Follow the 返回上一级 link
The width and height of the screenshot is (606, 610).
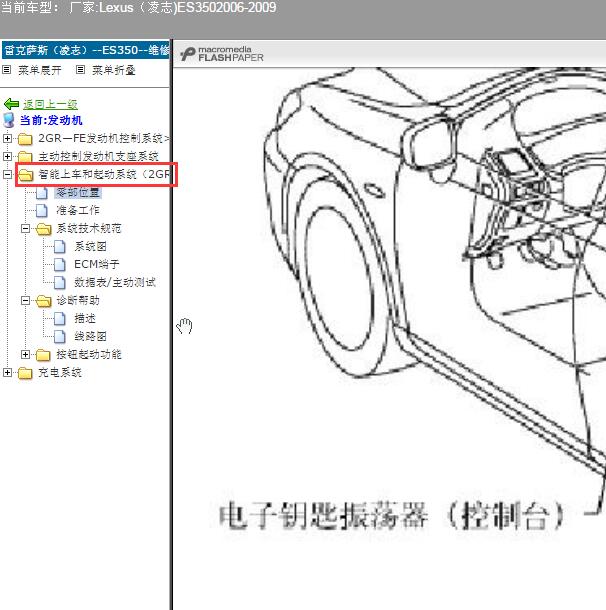(x=50, y=104)
